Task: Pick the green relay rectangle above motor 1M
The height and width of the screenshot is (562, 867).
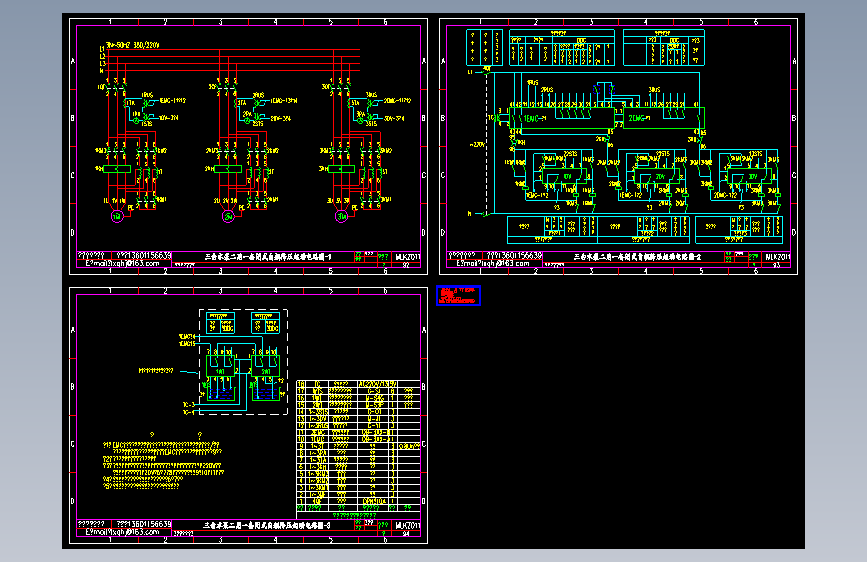Action: click(x=117, y=169)
